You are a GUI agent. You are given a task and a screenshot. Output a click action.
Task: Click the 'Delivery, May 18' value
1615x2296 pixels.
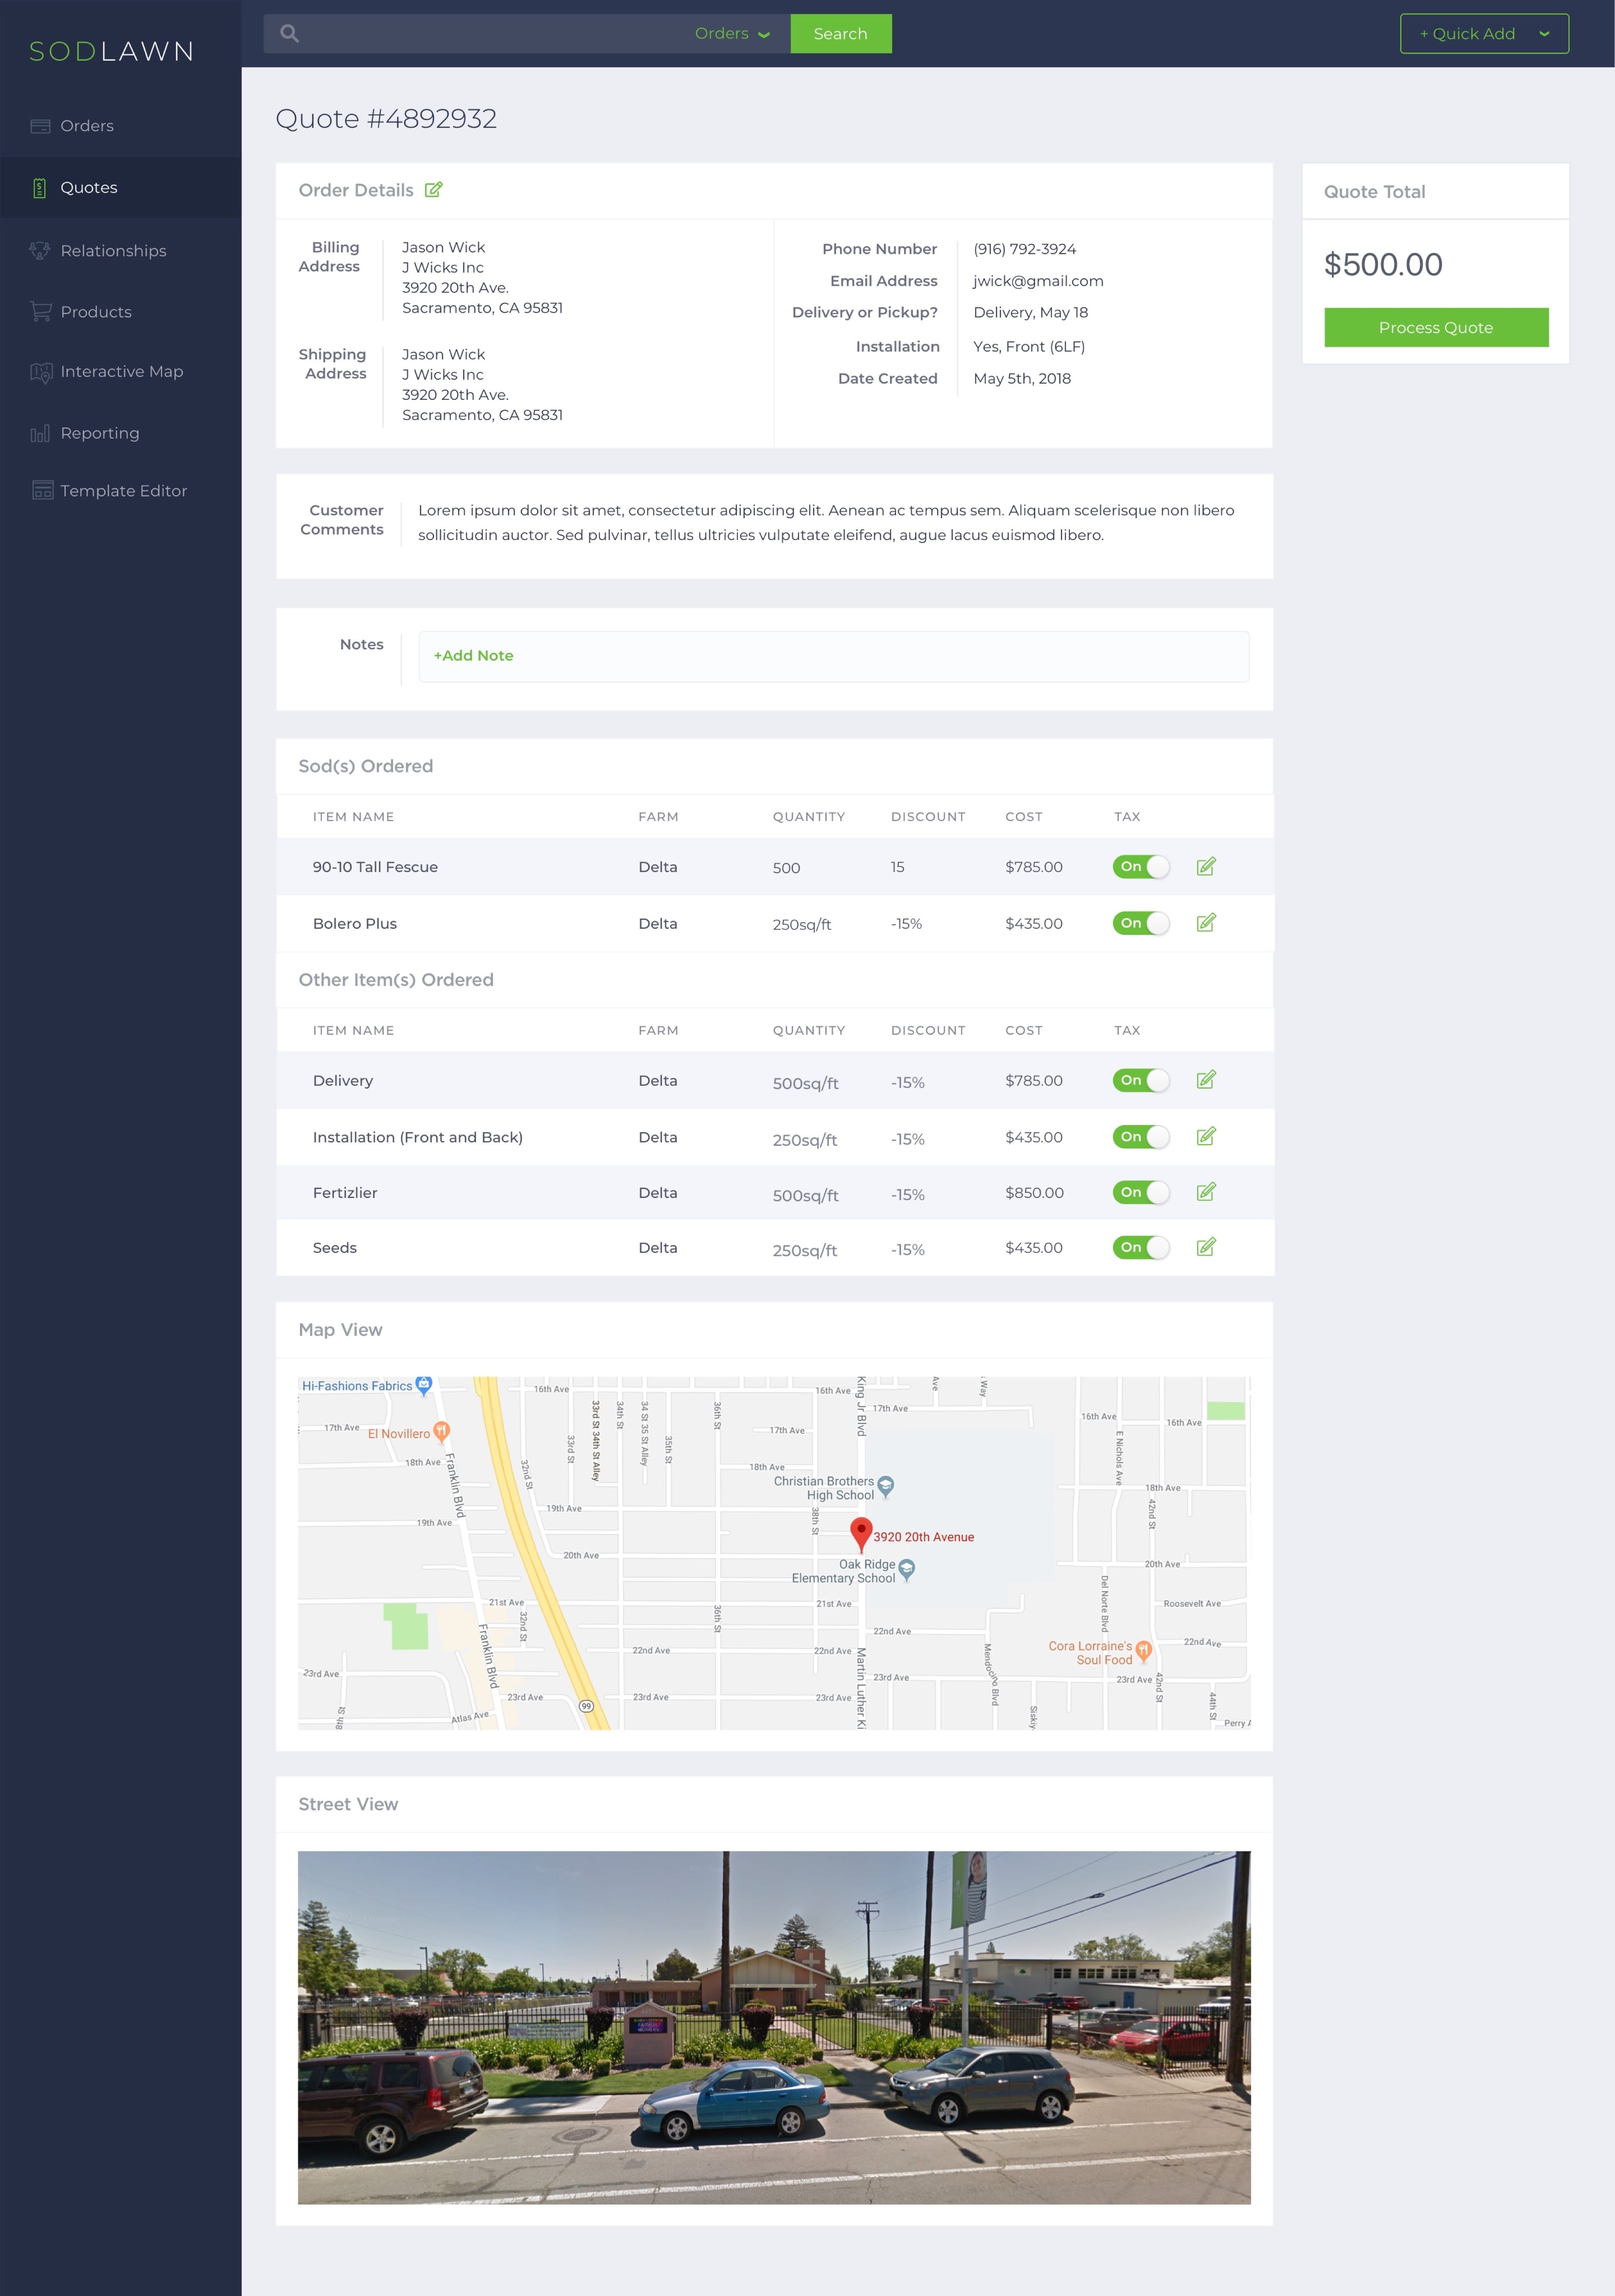(1031, 313)
